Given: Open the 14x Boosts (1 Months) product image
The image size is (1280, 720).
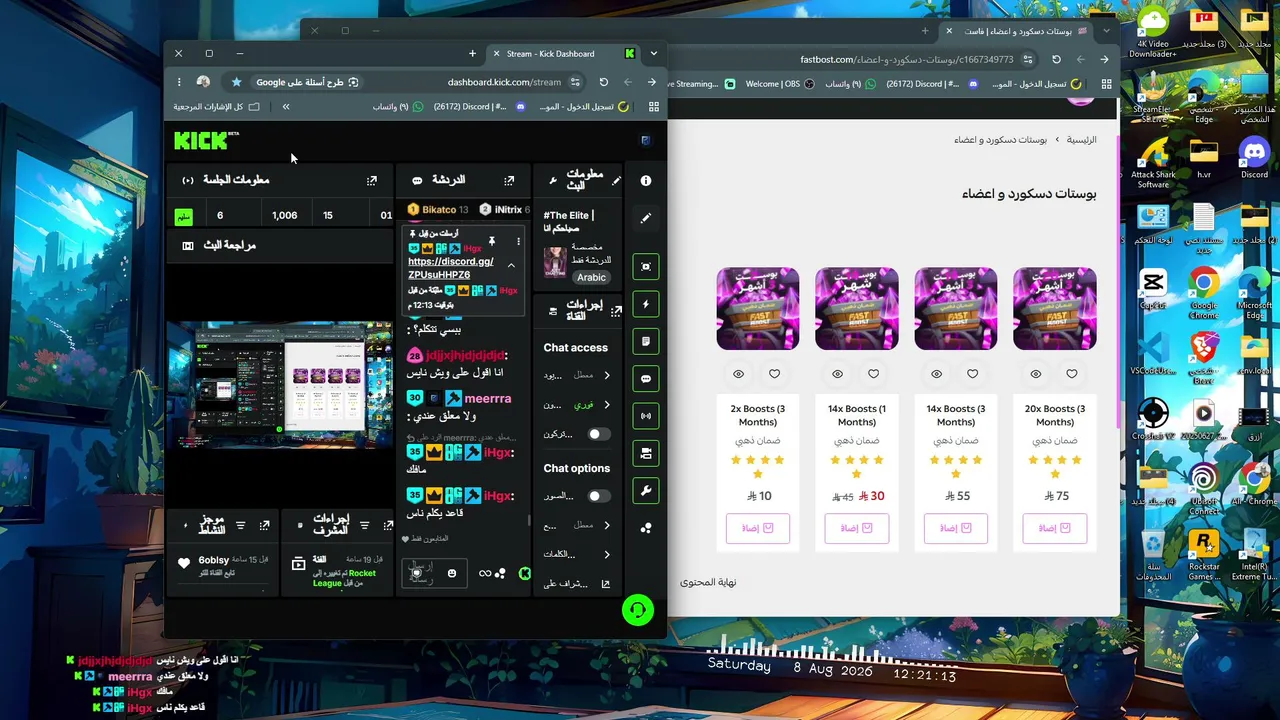Looking at the screenshot, I should coord(856,309).
